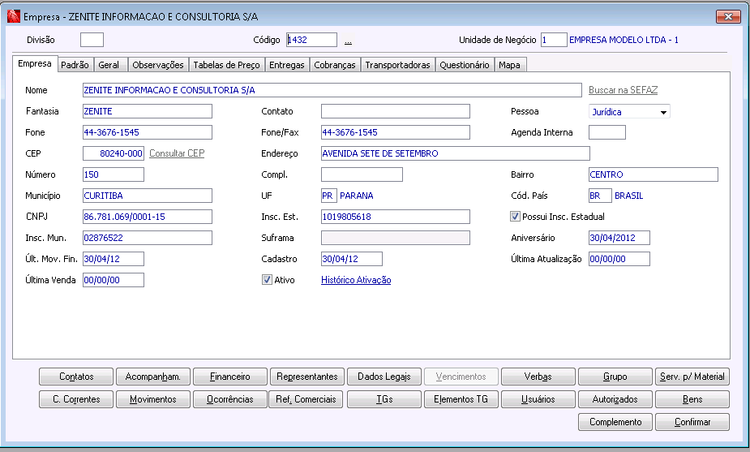Click the Aniversário date field
Viewport: 750px width, 452px height.
click(x=619, y=238)
